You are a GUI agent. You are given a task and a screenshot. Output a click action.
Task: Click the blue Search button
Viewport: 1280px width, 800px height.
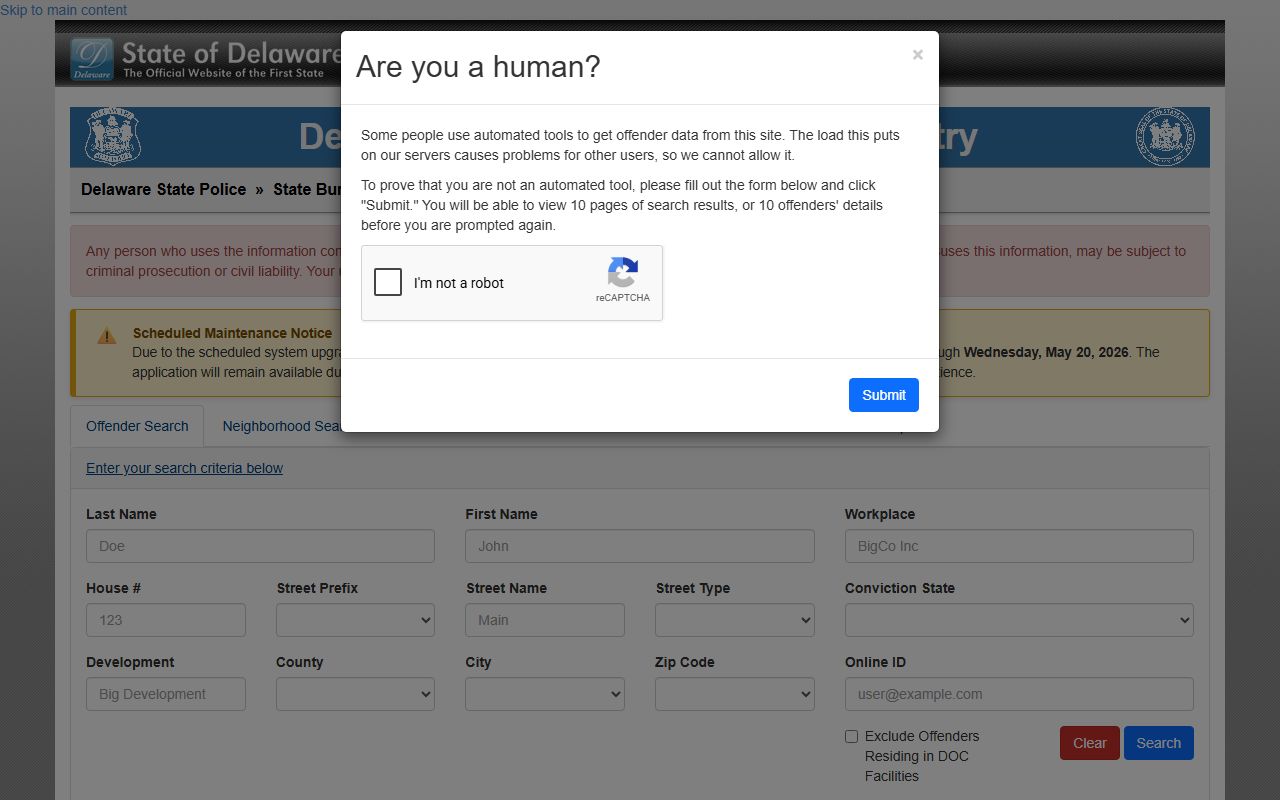(1159, 743)
